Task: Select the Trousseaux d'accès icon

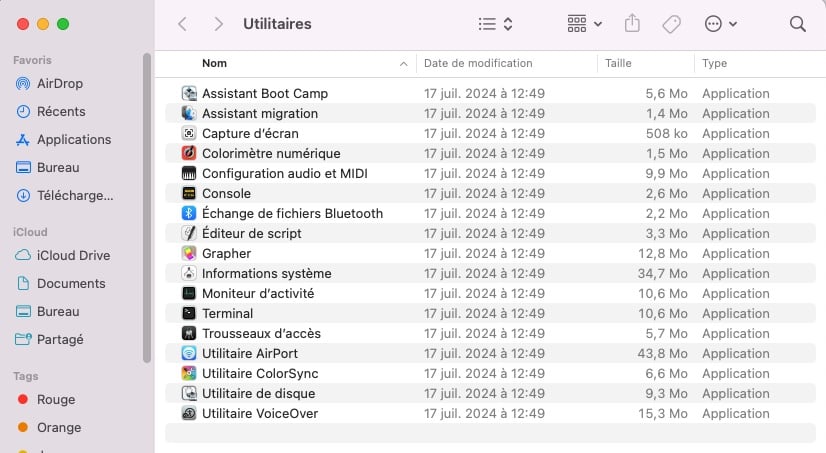Action: 189,333
